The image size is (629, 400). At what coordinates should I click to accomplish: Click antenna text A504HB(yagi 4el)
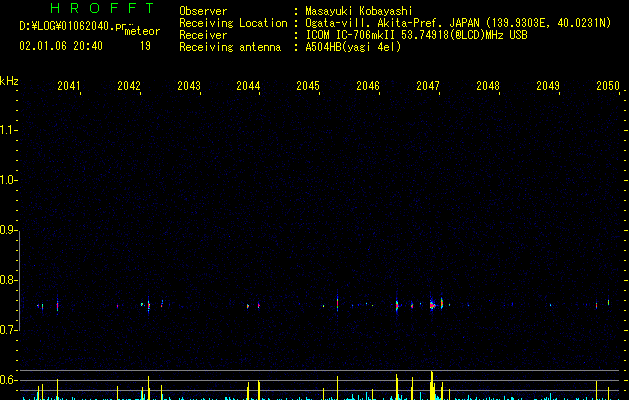[353, 47]
